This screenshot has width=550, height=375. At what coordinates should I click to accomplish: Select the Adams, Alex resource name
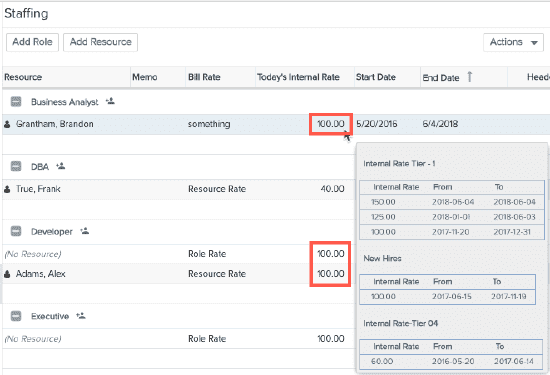(x=41, y=274)
